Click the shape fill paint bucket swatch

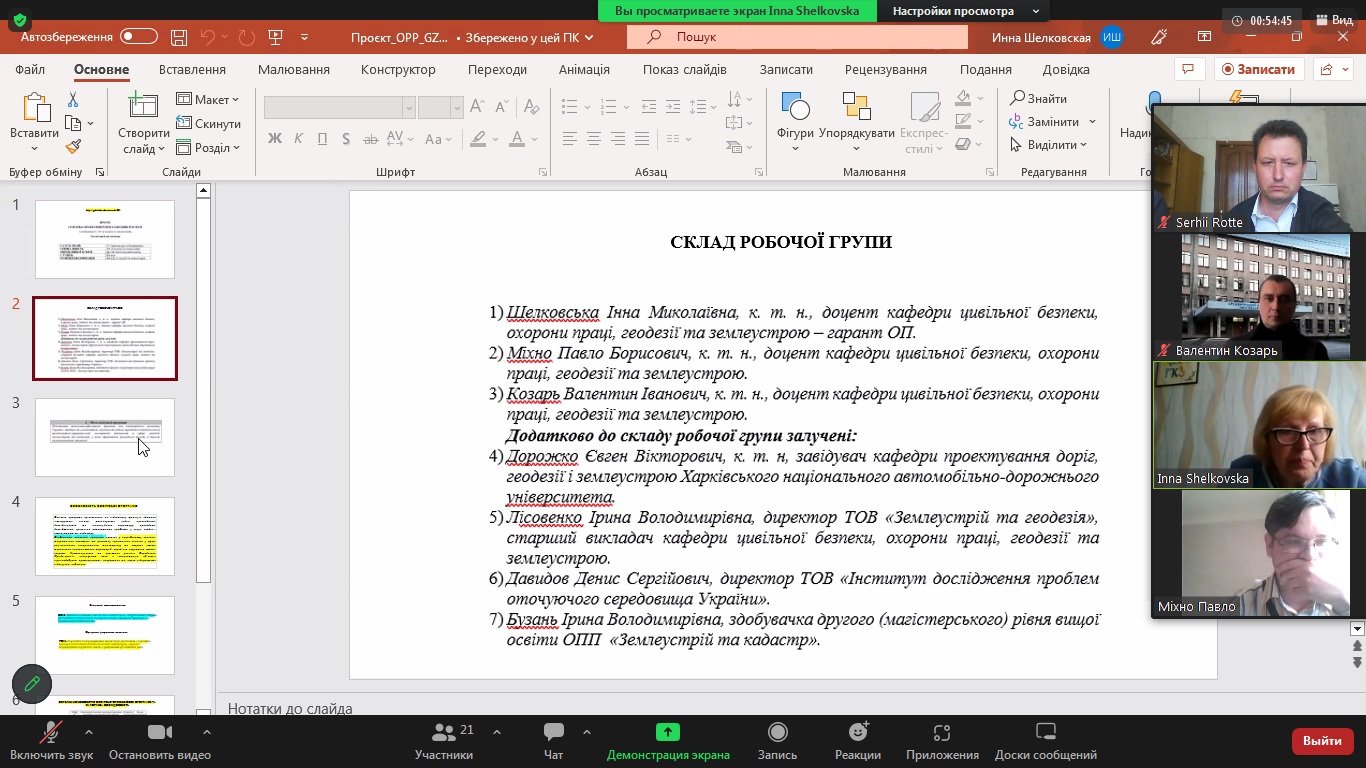point(962,99)
